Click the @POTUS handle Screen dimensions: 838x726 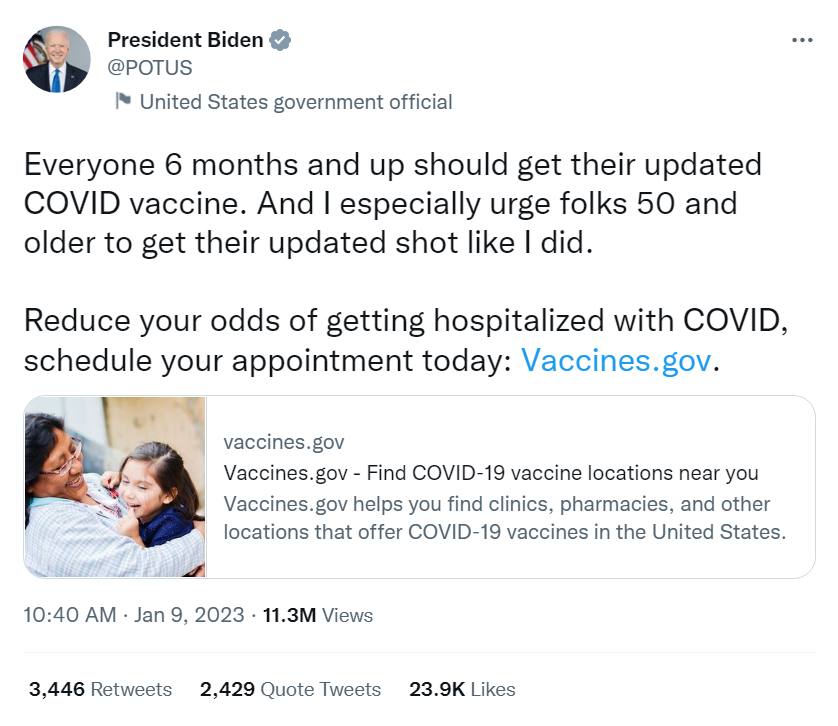(150, 68)
